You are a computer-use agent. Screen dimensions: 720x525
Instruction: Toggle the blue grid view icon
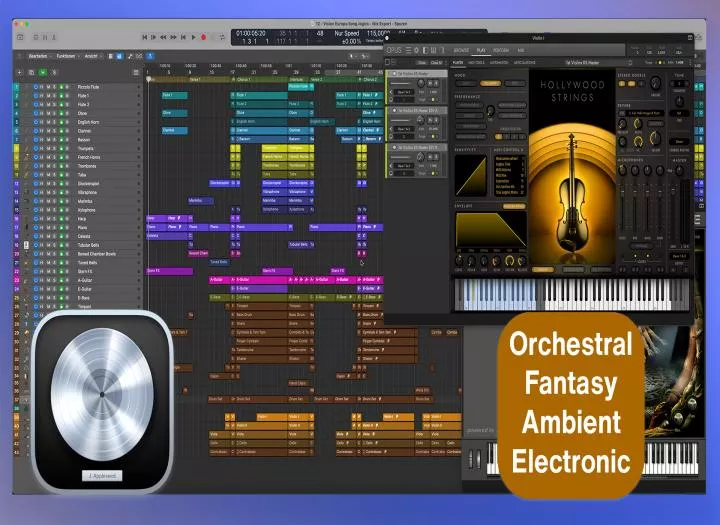(x=119, y=56)
